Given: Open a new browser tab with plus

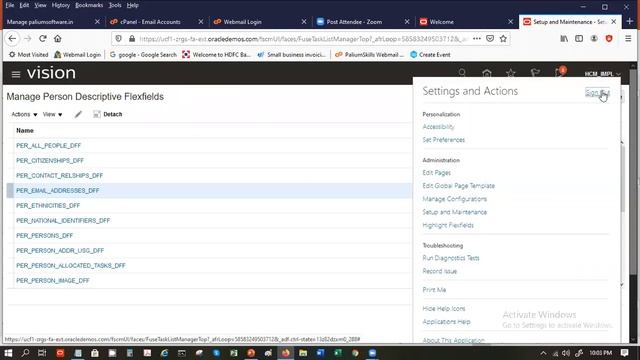Looking at the screenshot, I should (x=630, y=22).
